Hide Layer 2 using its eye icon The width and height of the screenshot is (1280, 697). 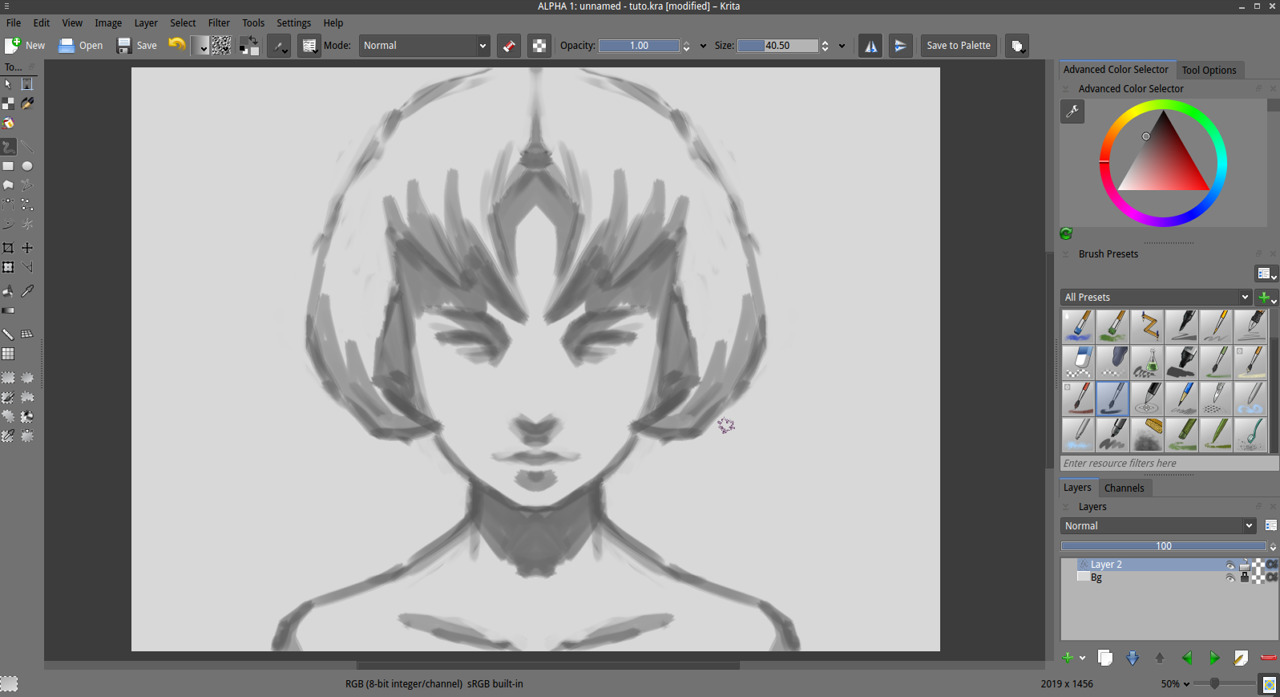tap(1230, 565)
